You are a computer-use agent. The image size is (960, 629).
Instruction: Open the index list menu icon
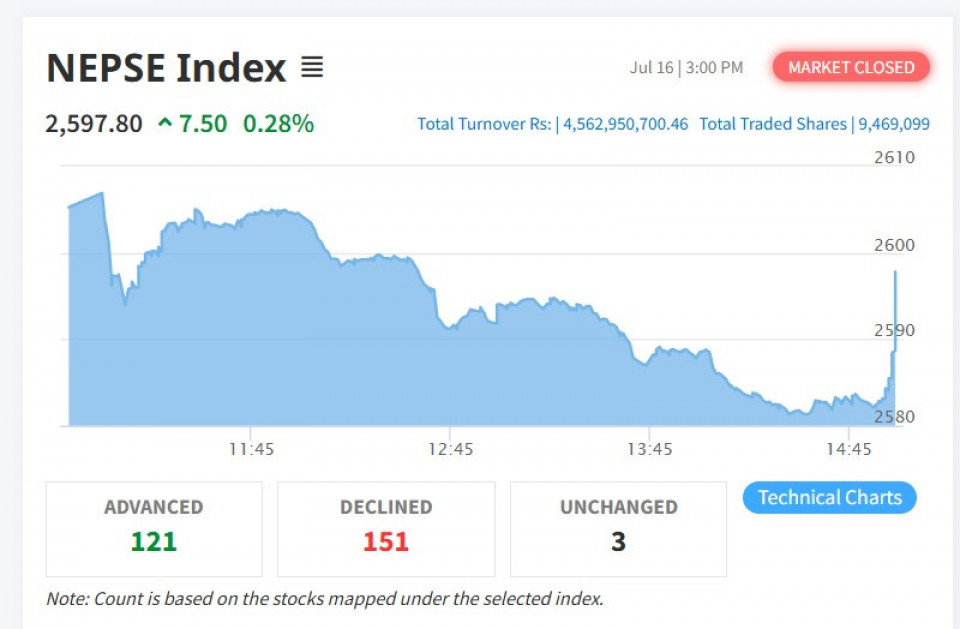[312, 67]
